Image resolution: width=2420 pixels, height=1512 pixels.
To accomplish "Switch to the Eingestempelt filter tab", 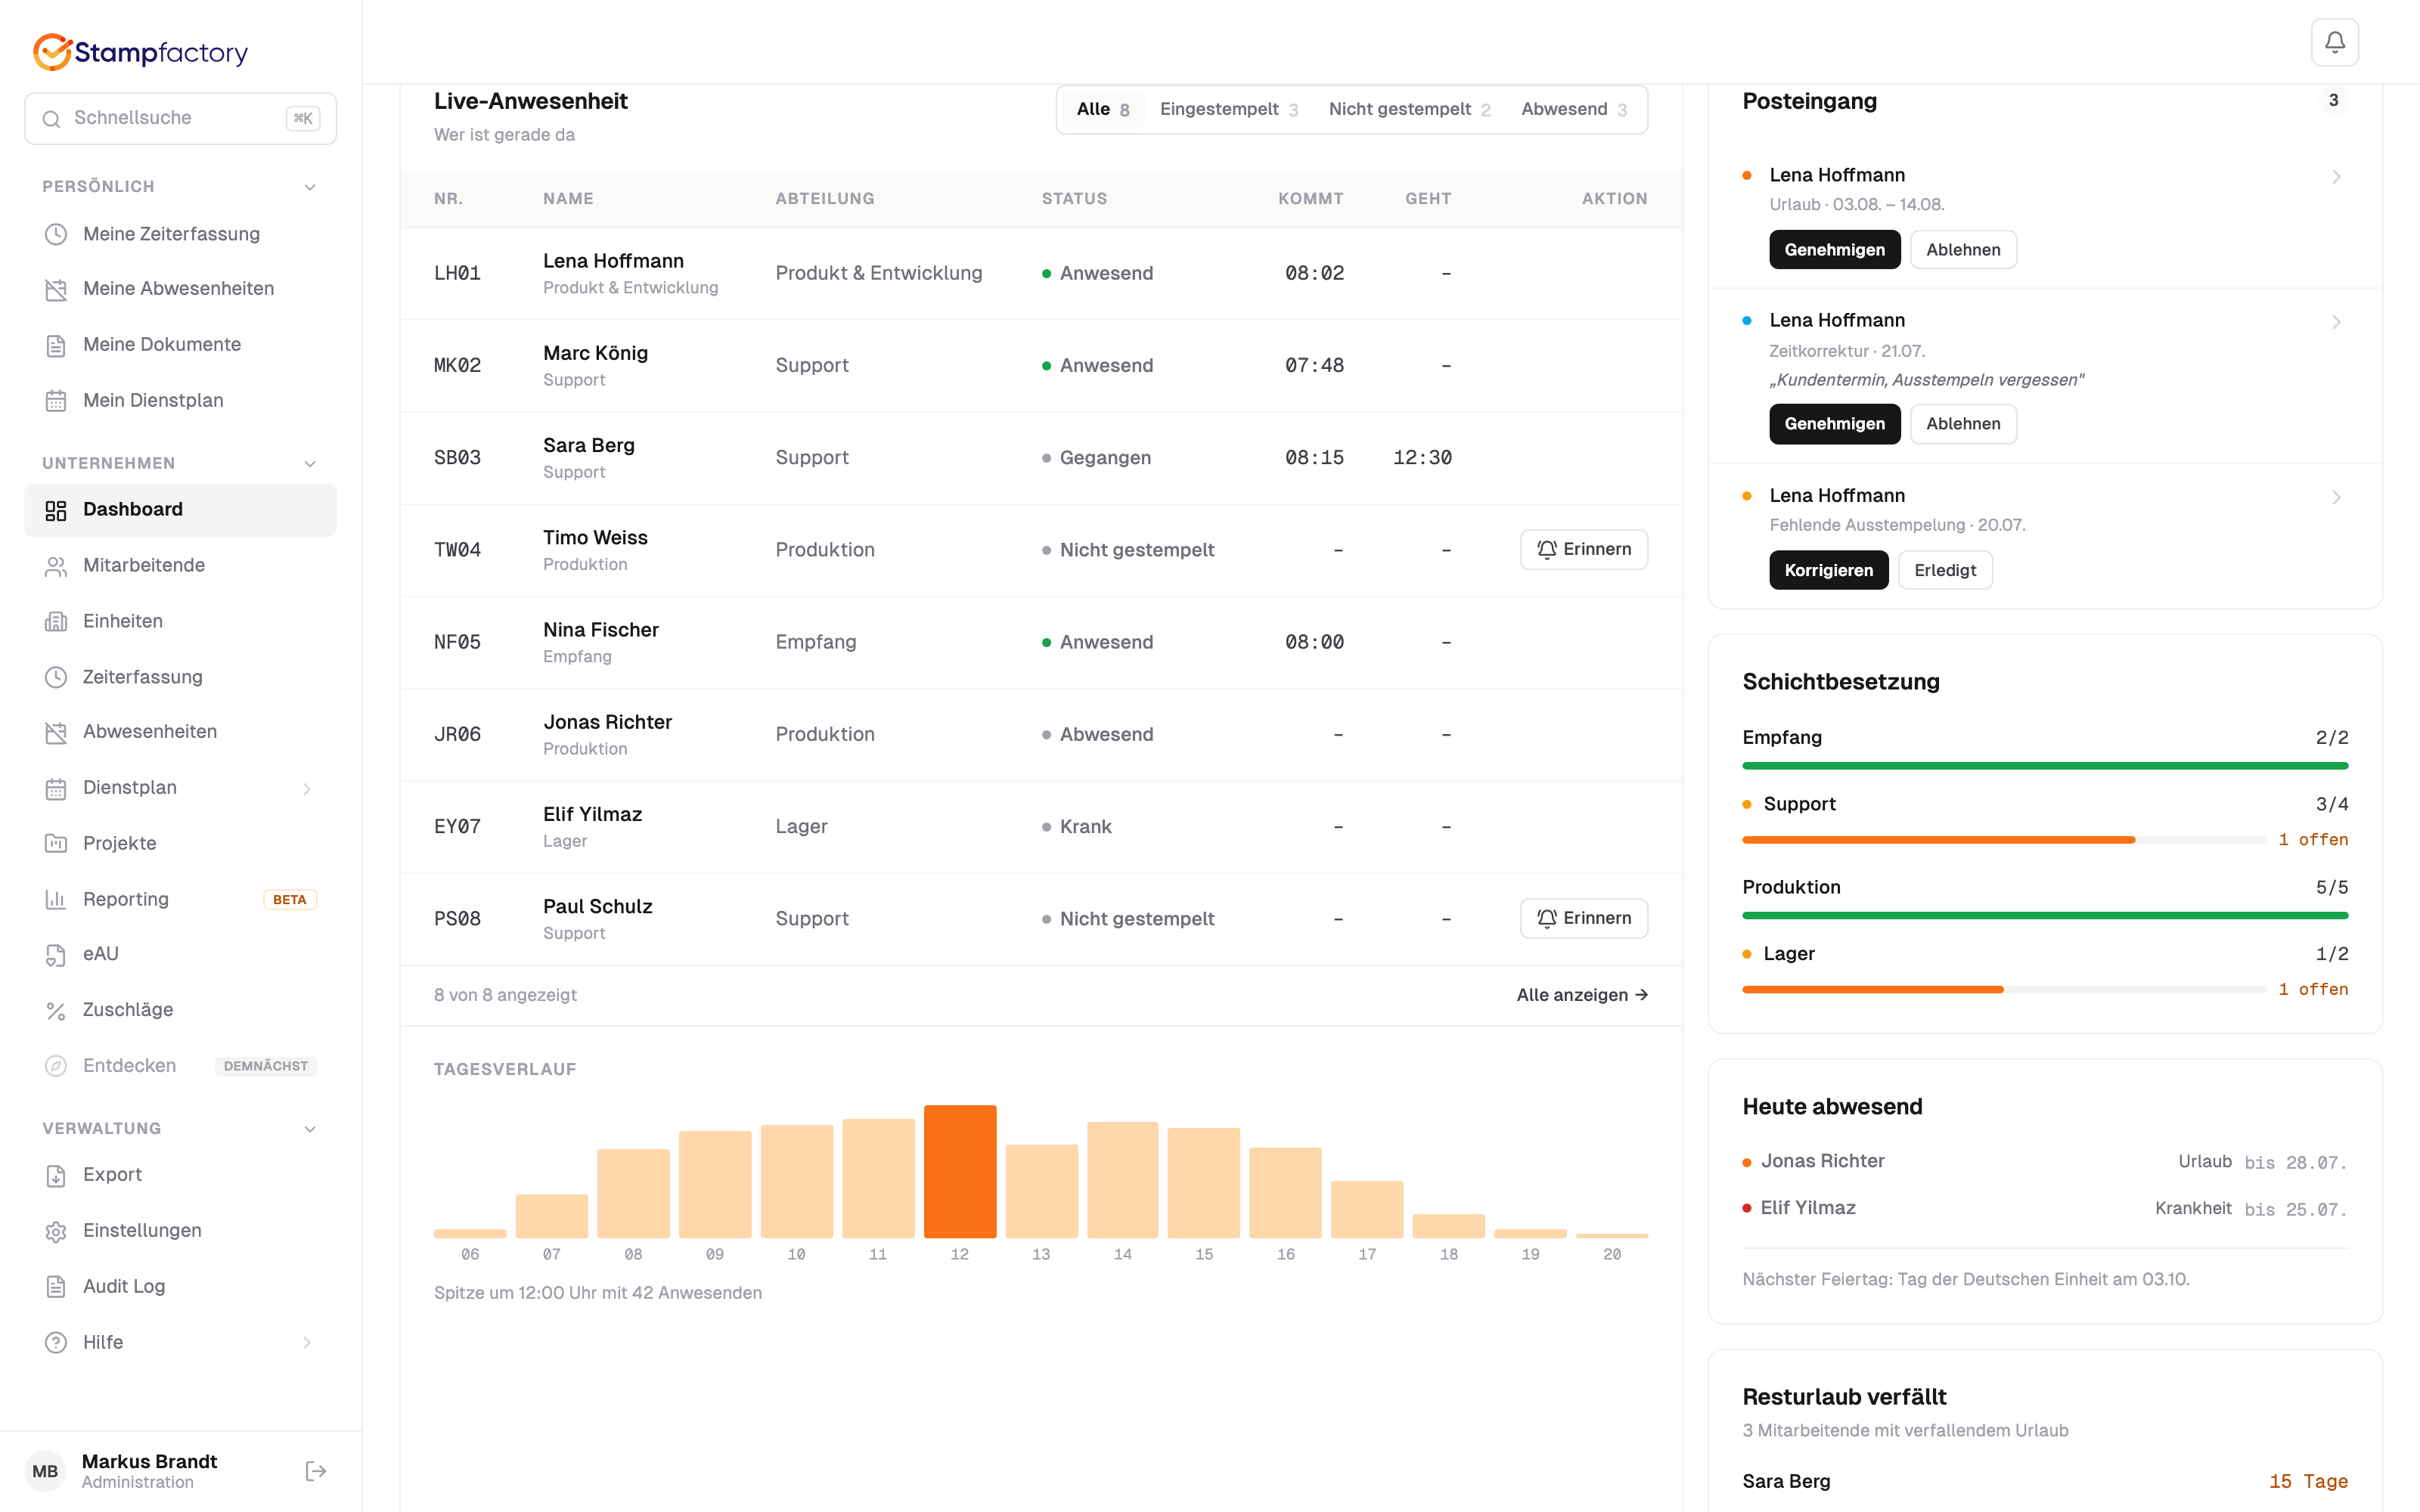I will tap(1229, 109).
